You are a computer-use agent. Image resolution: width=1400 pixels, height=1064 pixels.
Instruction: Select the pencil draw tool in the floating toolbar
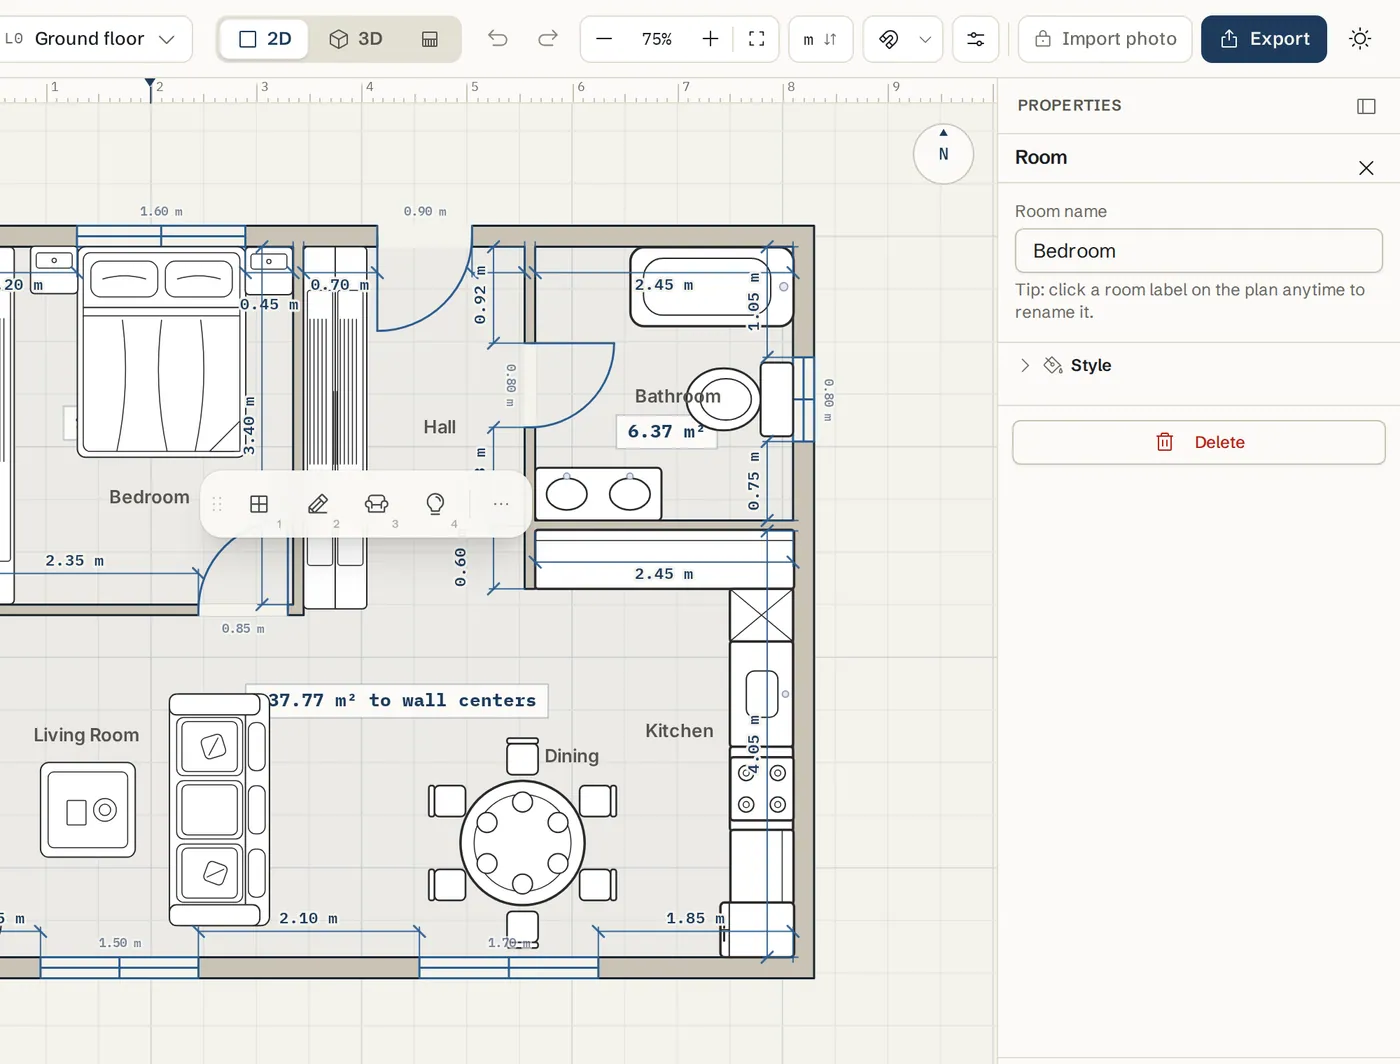click(318, 504)
